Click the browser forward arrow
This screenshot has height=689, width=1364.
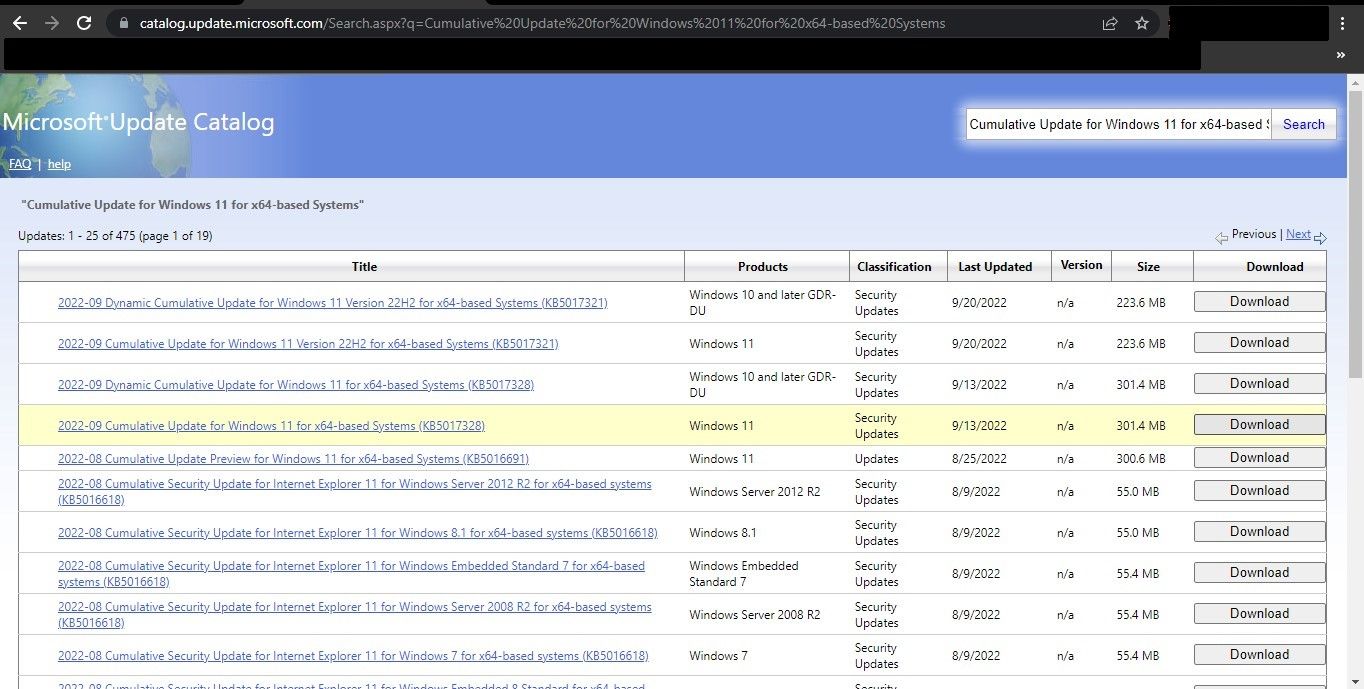52,23
